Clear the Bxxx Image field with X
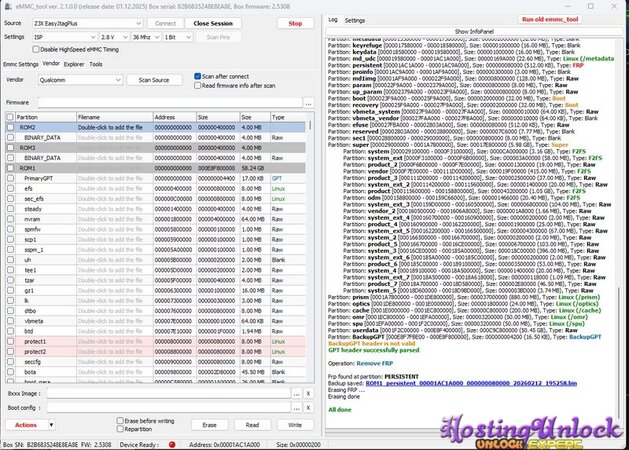 click(x=310, y=394)
